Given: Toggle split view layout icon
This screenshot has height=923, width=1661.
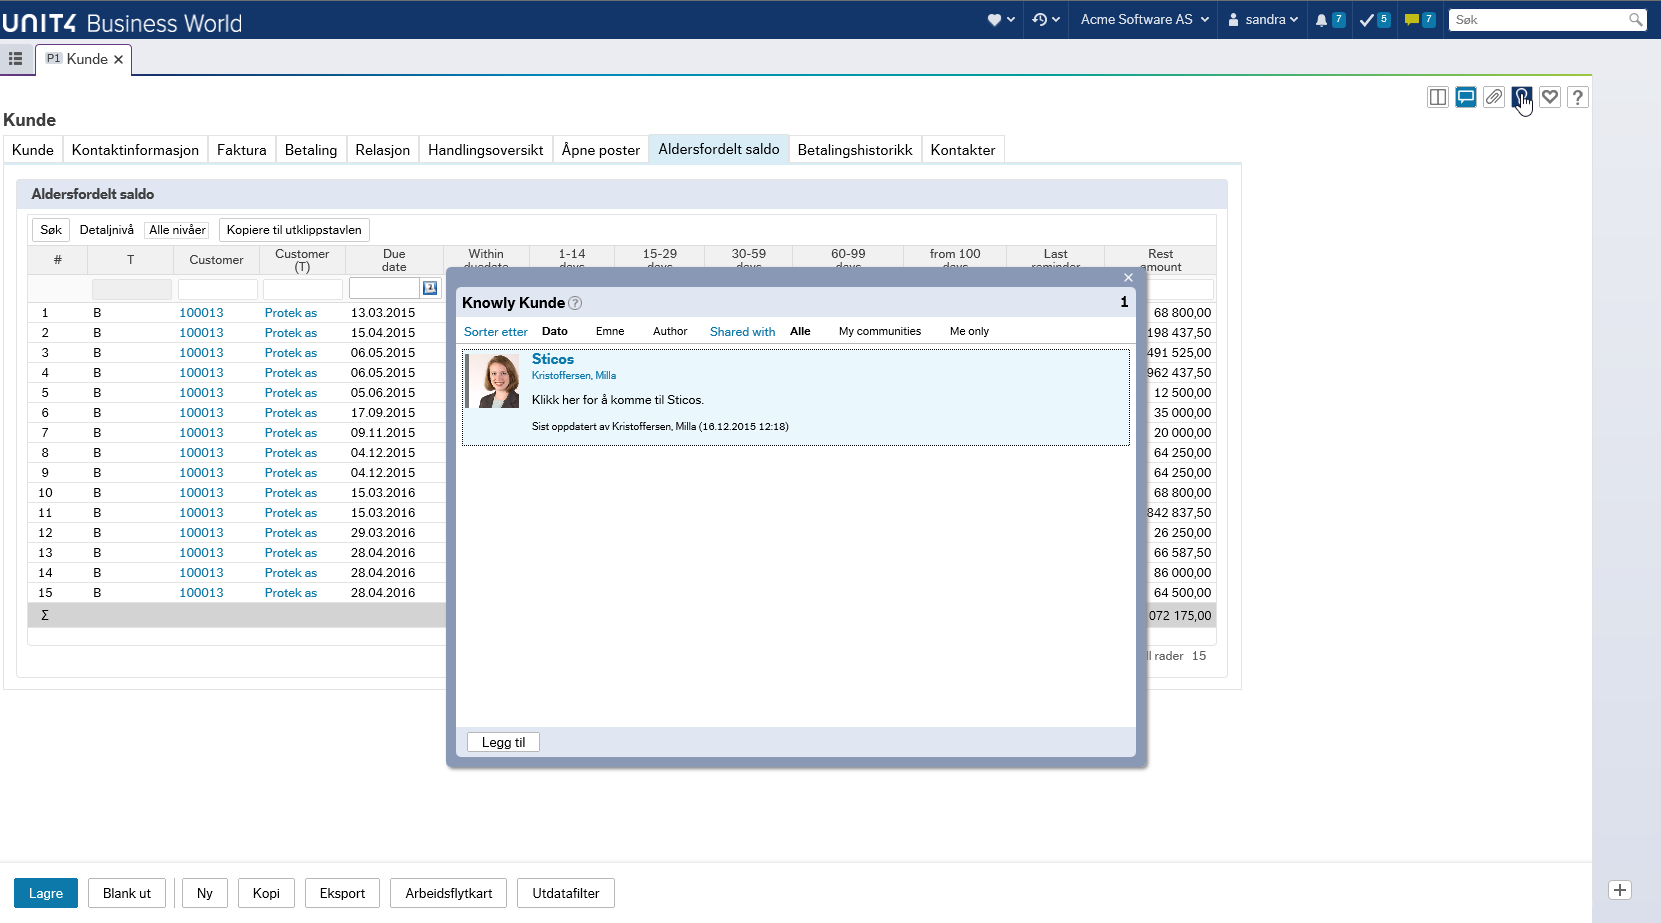Looking at the screenshot, I should pyautogui.click(x=1438, y=97).
